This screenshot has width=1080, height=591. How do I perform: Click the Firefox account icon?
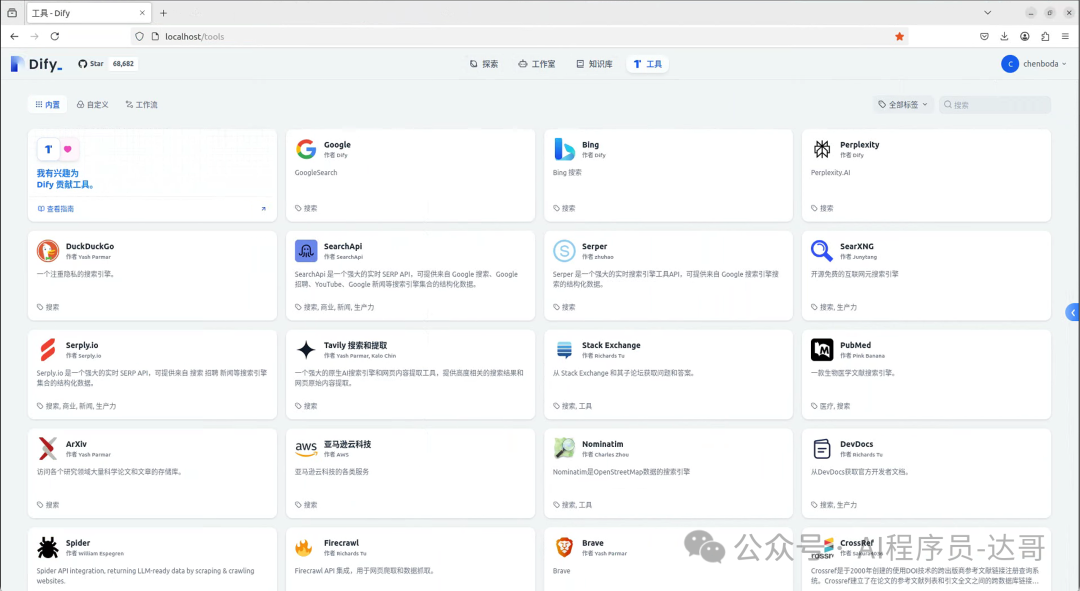click(x=1025, y=37)
